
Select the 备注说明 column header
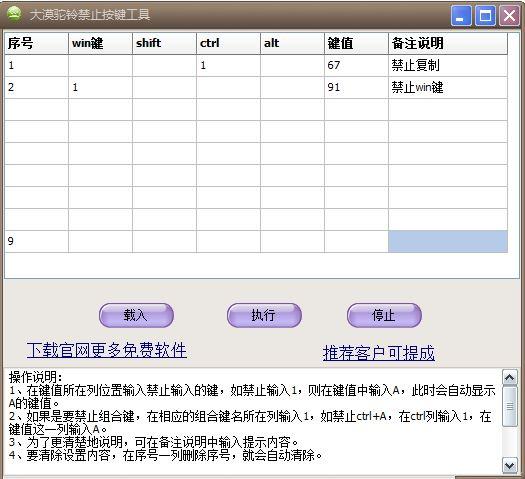(x=448, y=43)
